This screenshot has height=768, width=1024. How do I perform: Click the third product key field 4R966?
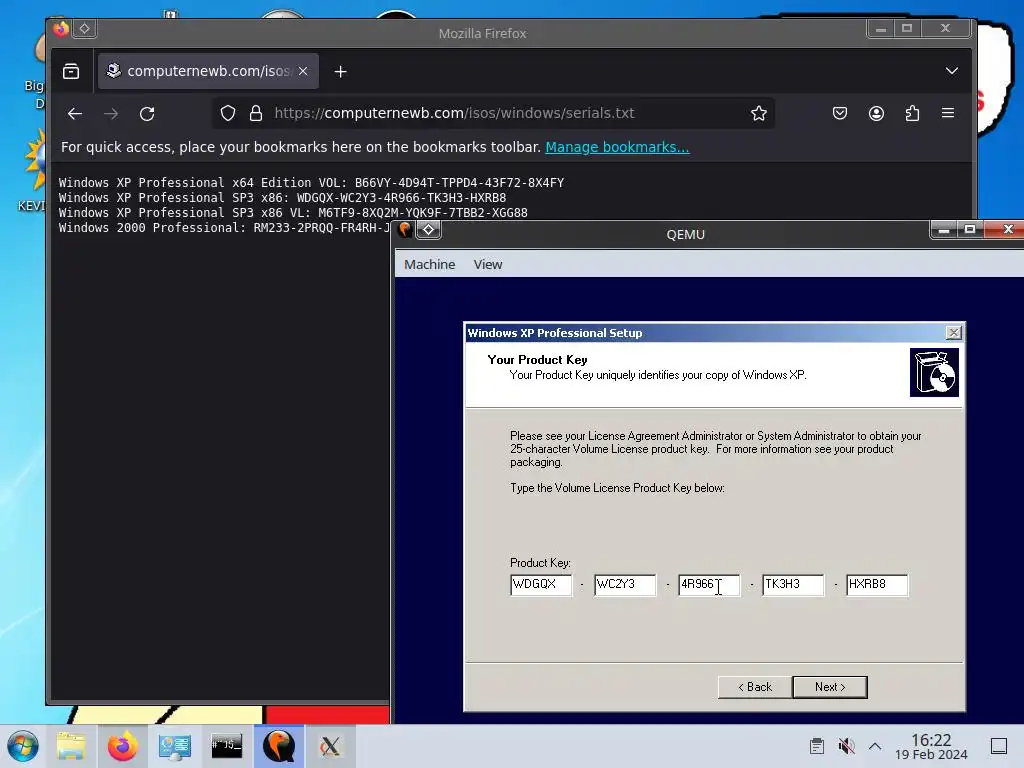(x=709, y=584)
